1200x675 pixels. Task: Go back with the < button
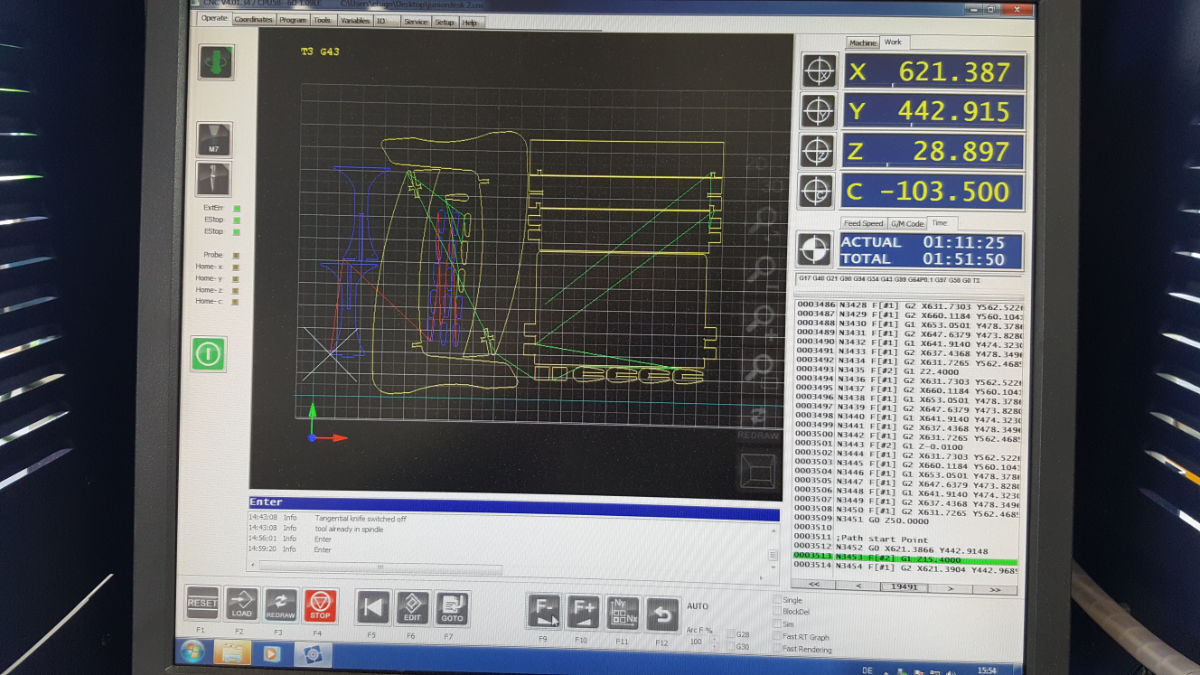[856, 587]
